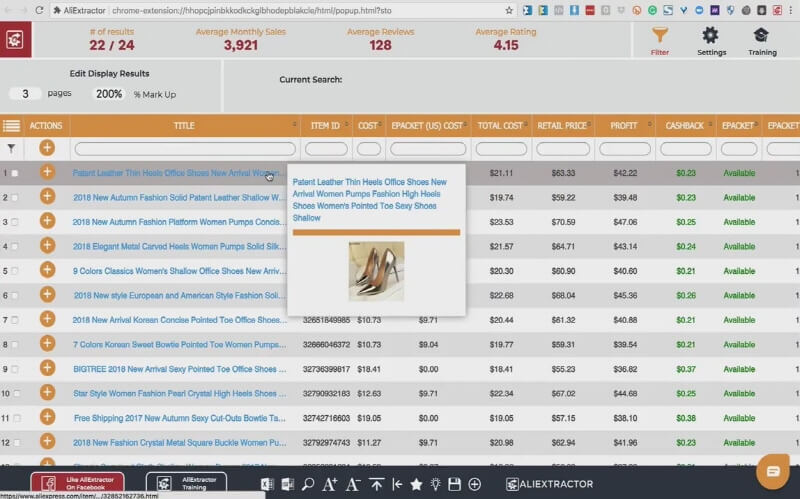The width and height of the screenshot is (800, 499).
Task: Tick the checkbox for row 7
Action: point(15,320)
